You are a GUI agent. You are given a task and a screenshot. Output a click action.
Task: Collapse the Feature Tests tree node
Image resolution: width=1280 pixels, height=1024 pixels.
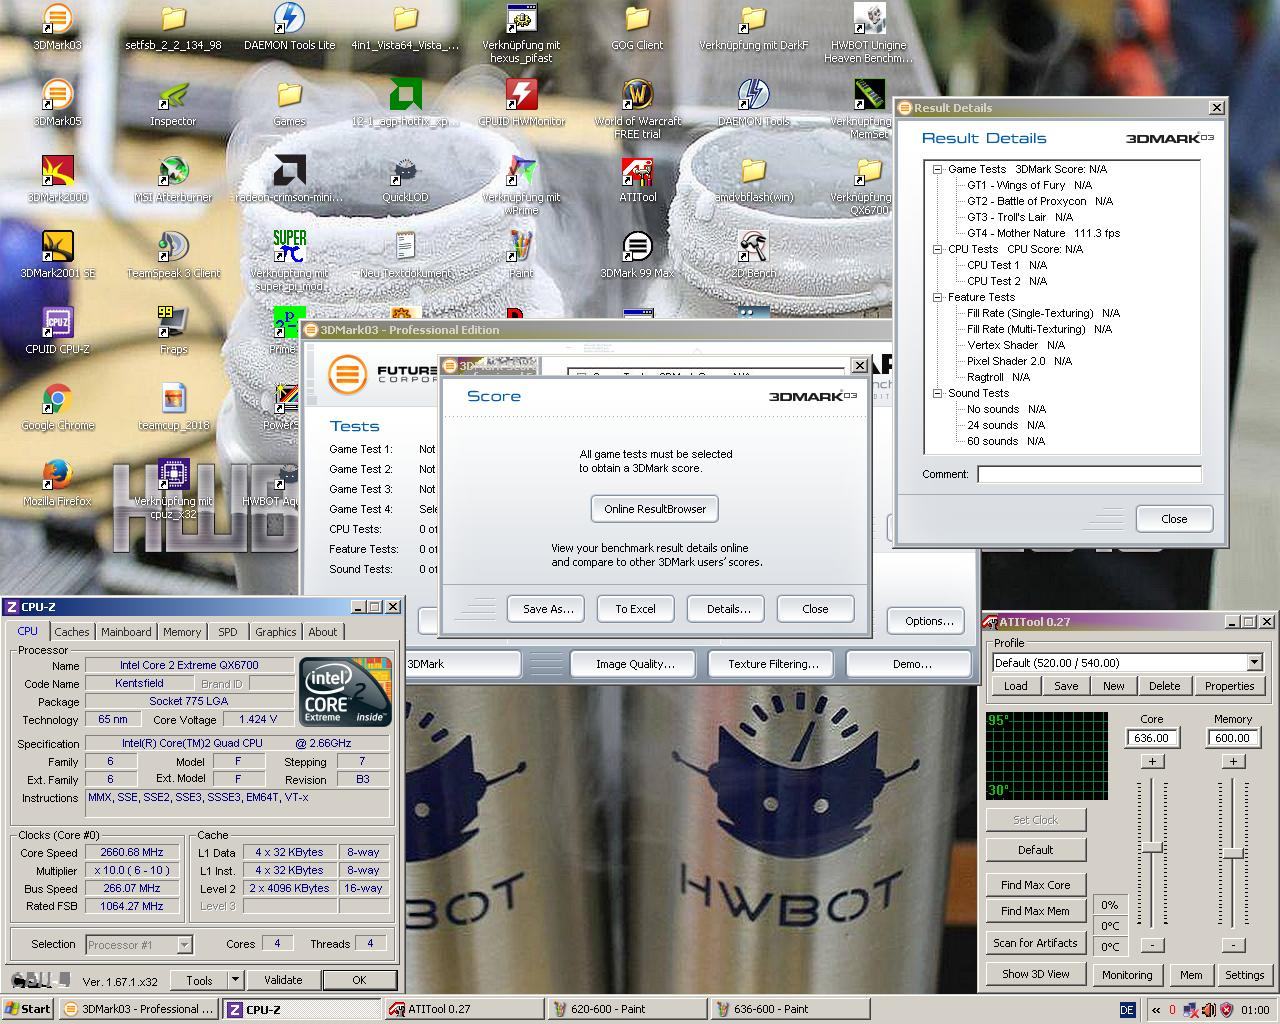coord(938,297)
